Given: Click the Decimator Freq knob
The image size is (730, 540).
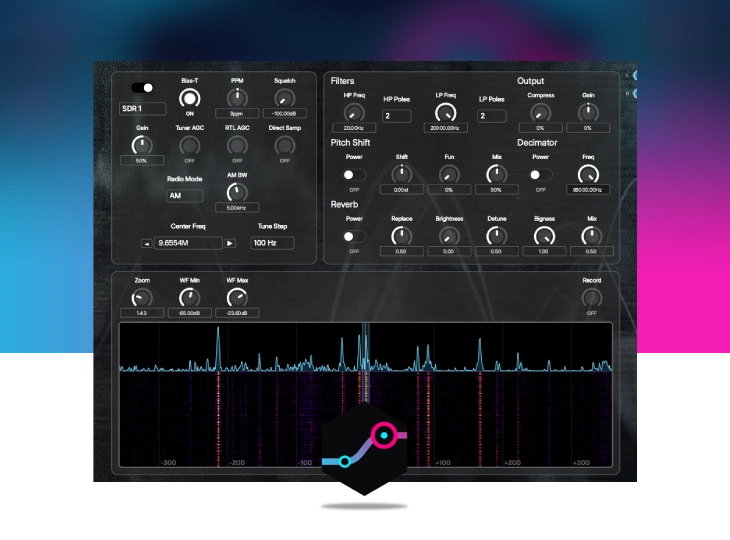Looking at the screenshot, I should pyautogui.click(x=588, y=175).
